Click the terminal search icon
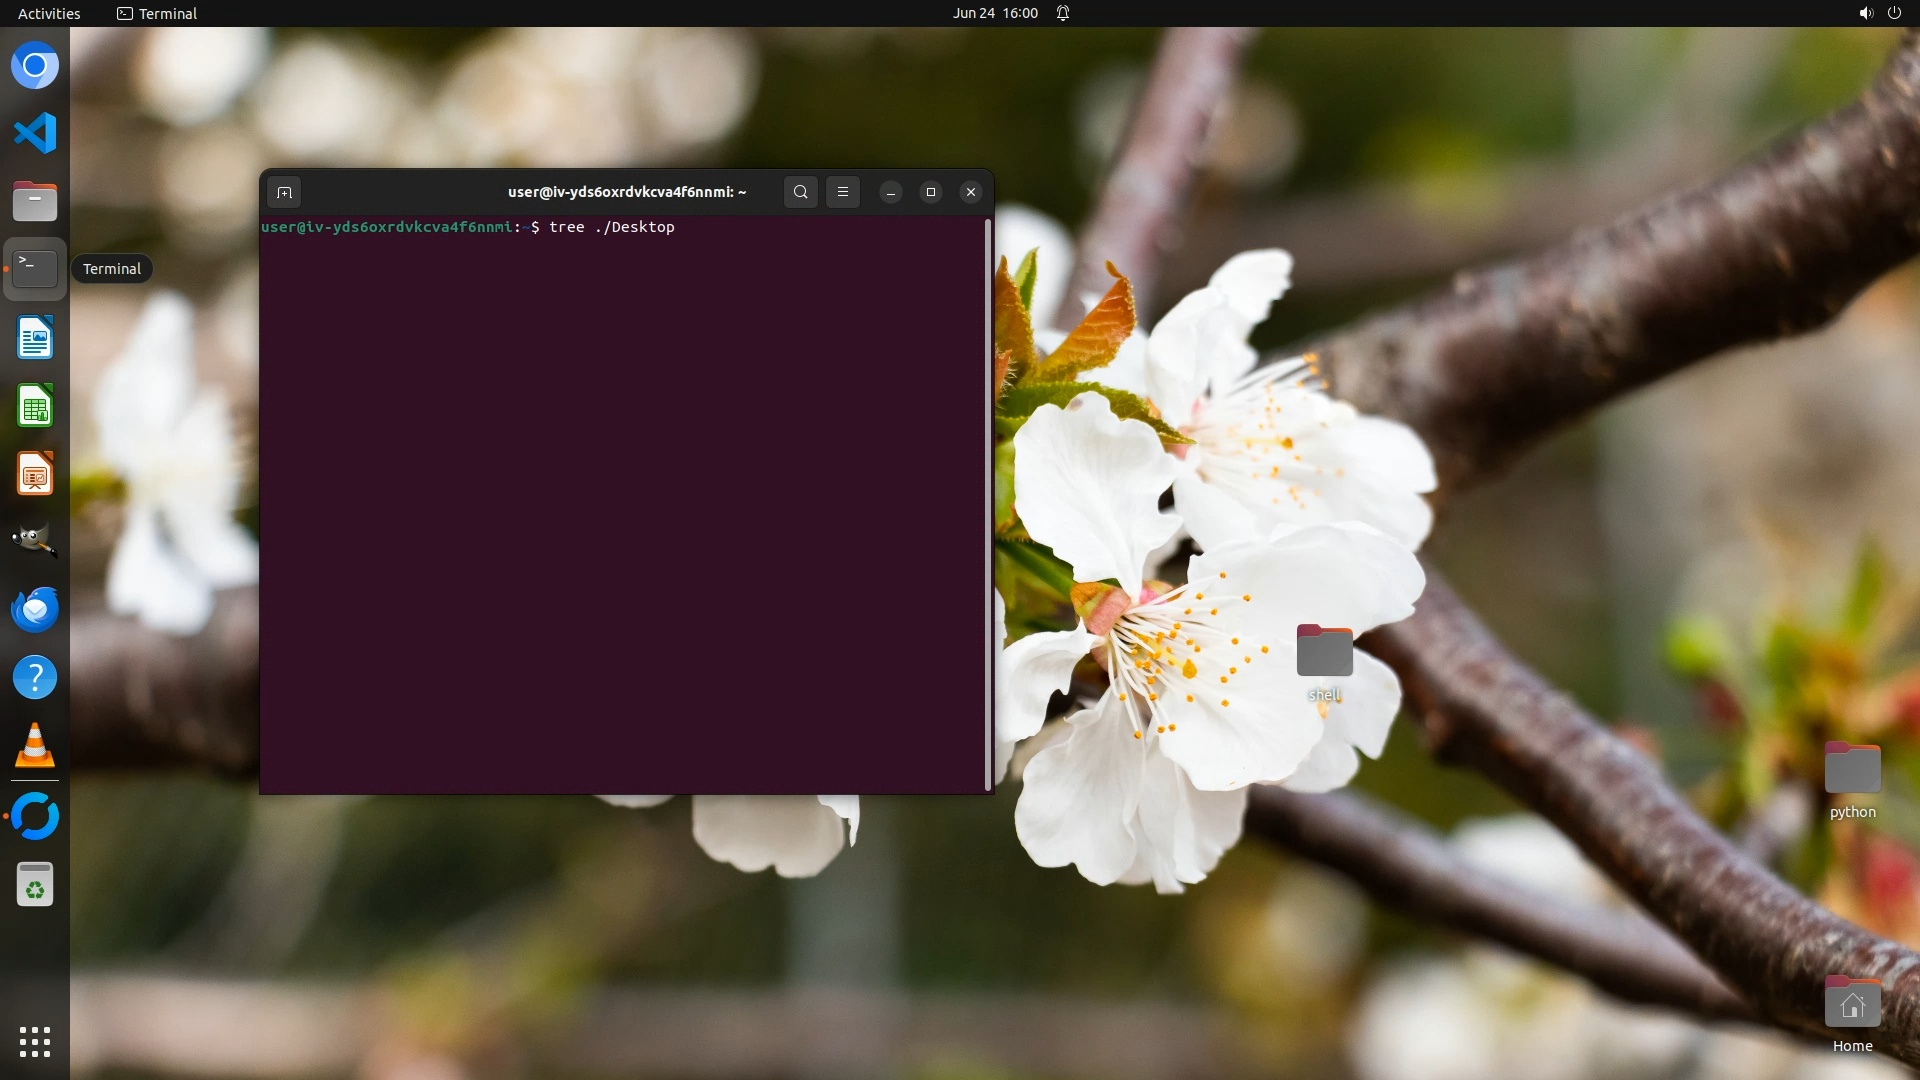Screen dimensions: 1920x1080 (x=800, y=192)
